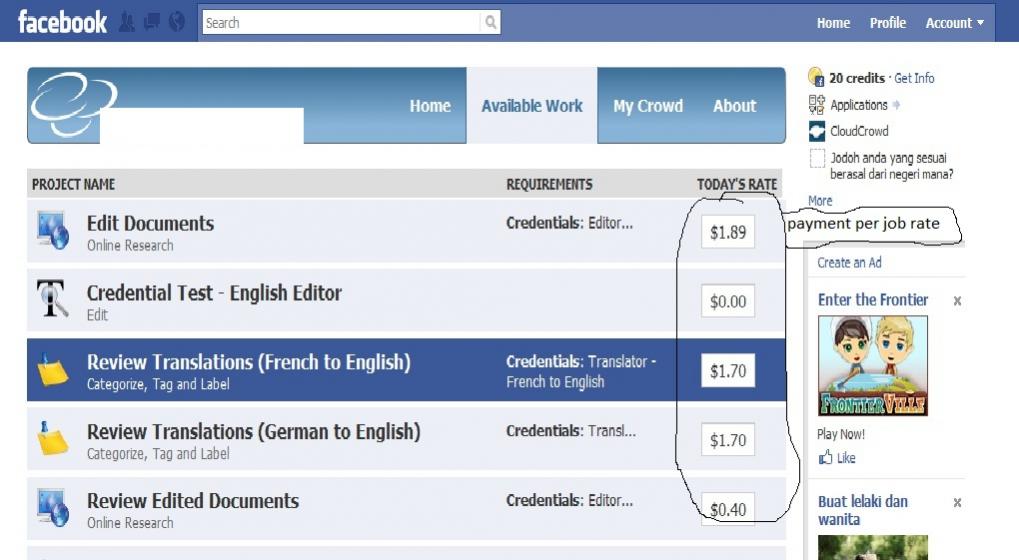Click Play Now! under FrontierVille ad

click(x=841, y=434)
